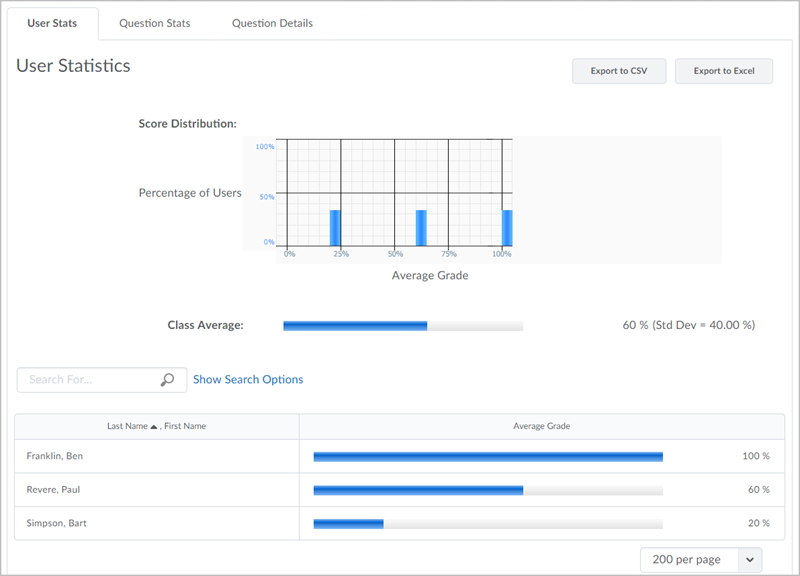Click the Class Average progress bar

pos(403,326)
